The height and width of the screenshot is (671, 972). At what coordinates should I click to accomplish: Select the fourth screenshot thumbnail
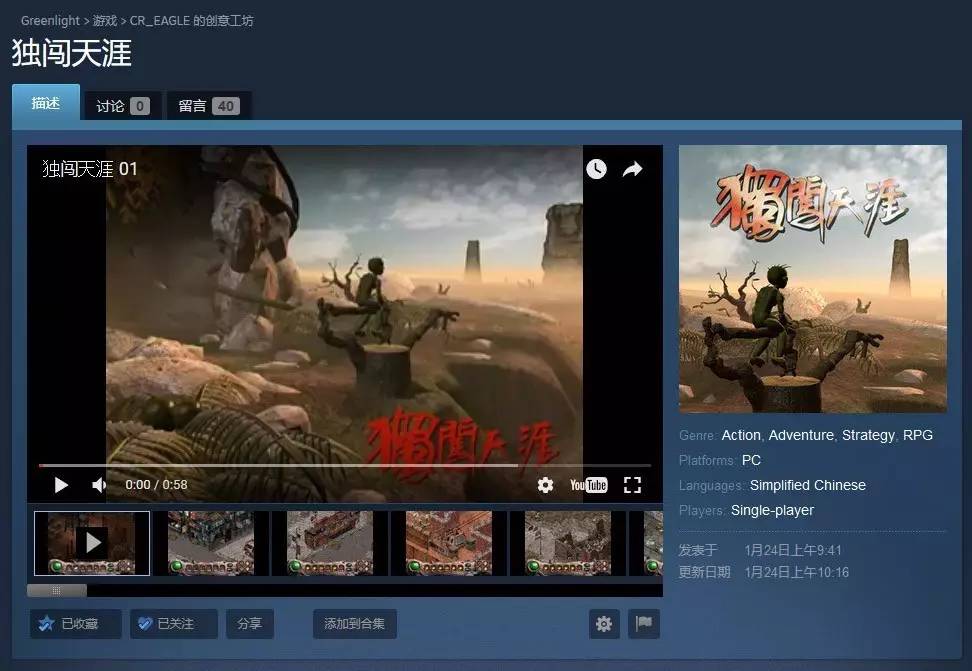449,543
